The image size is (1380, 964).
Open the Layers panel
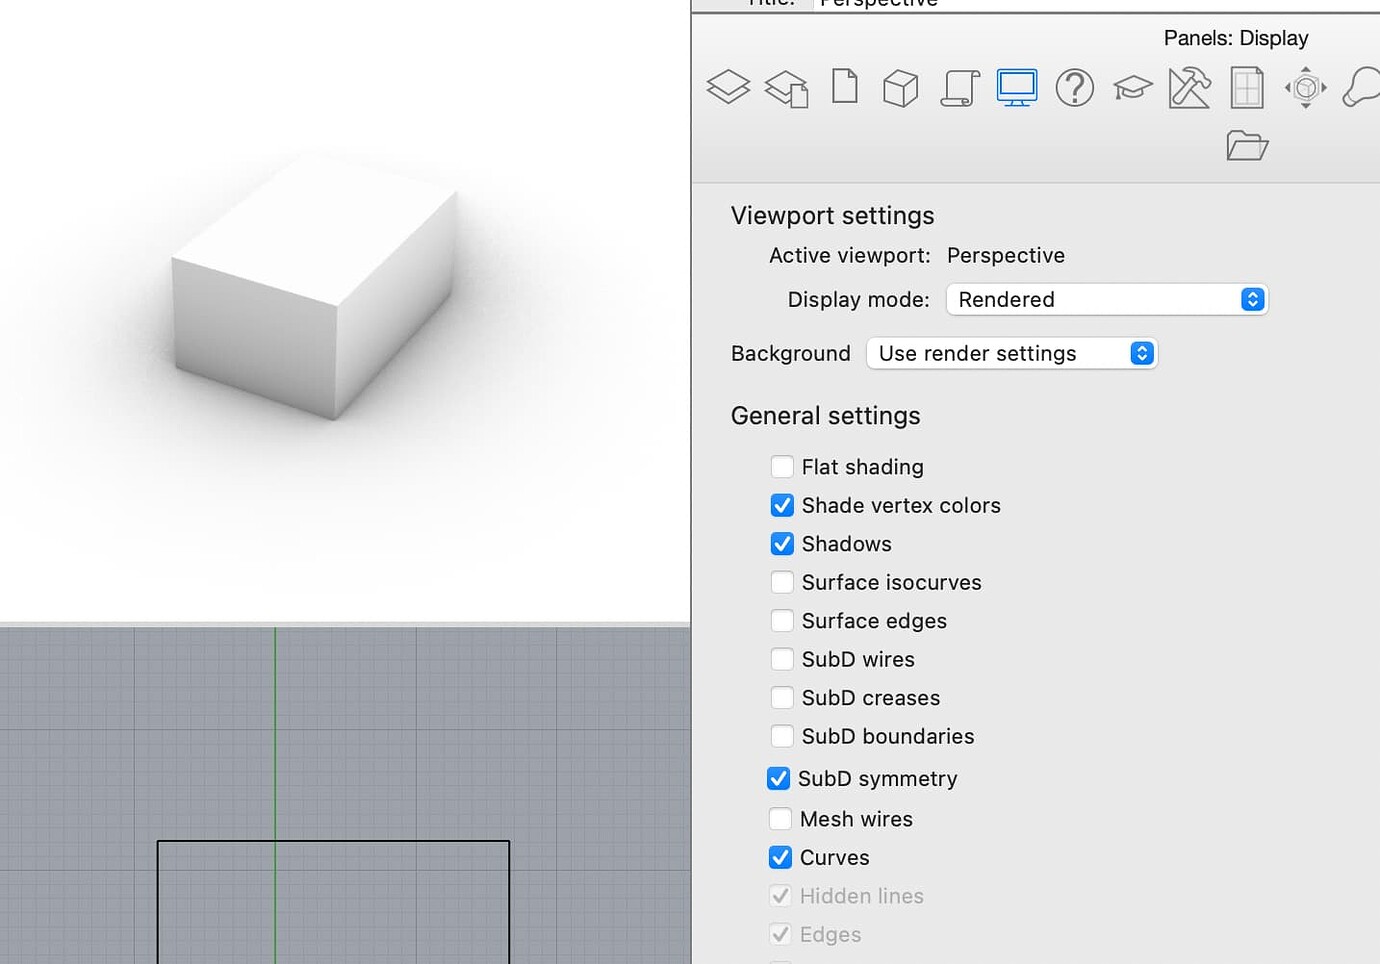pyautogui.click(x=728, y=88)
